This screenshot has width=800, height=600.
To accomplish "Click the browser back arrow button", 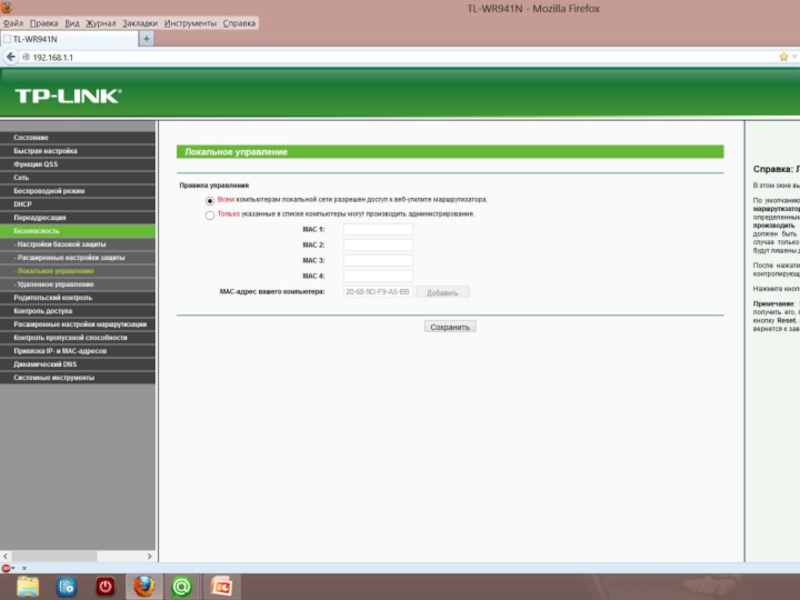I will pos(11,57).
